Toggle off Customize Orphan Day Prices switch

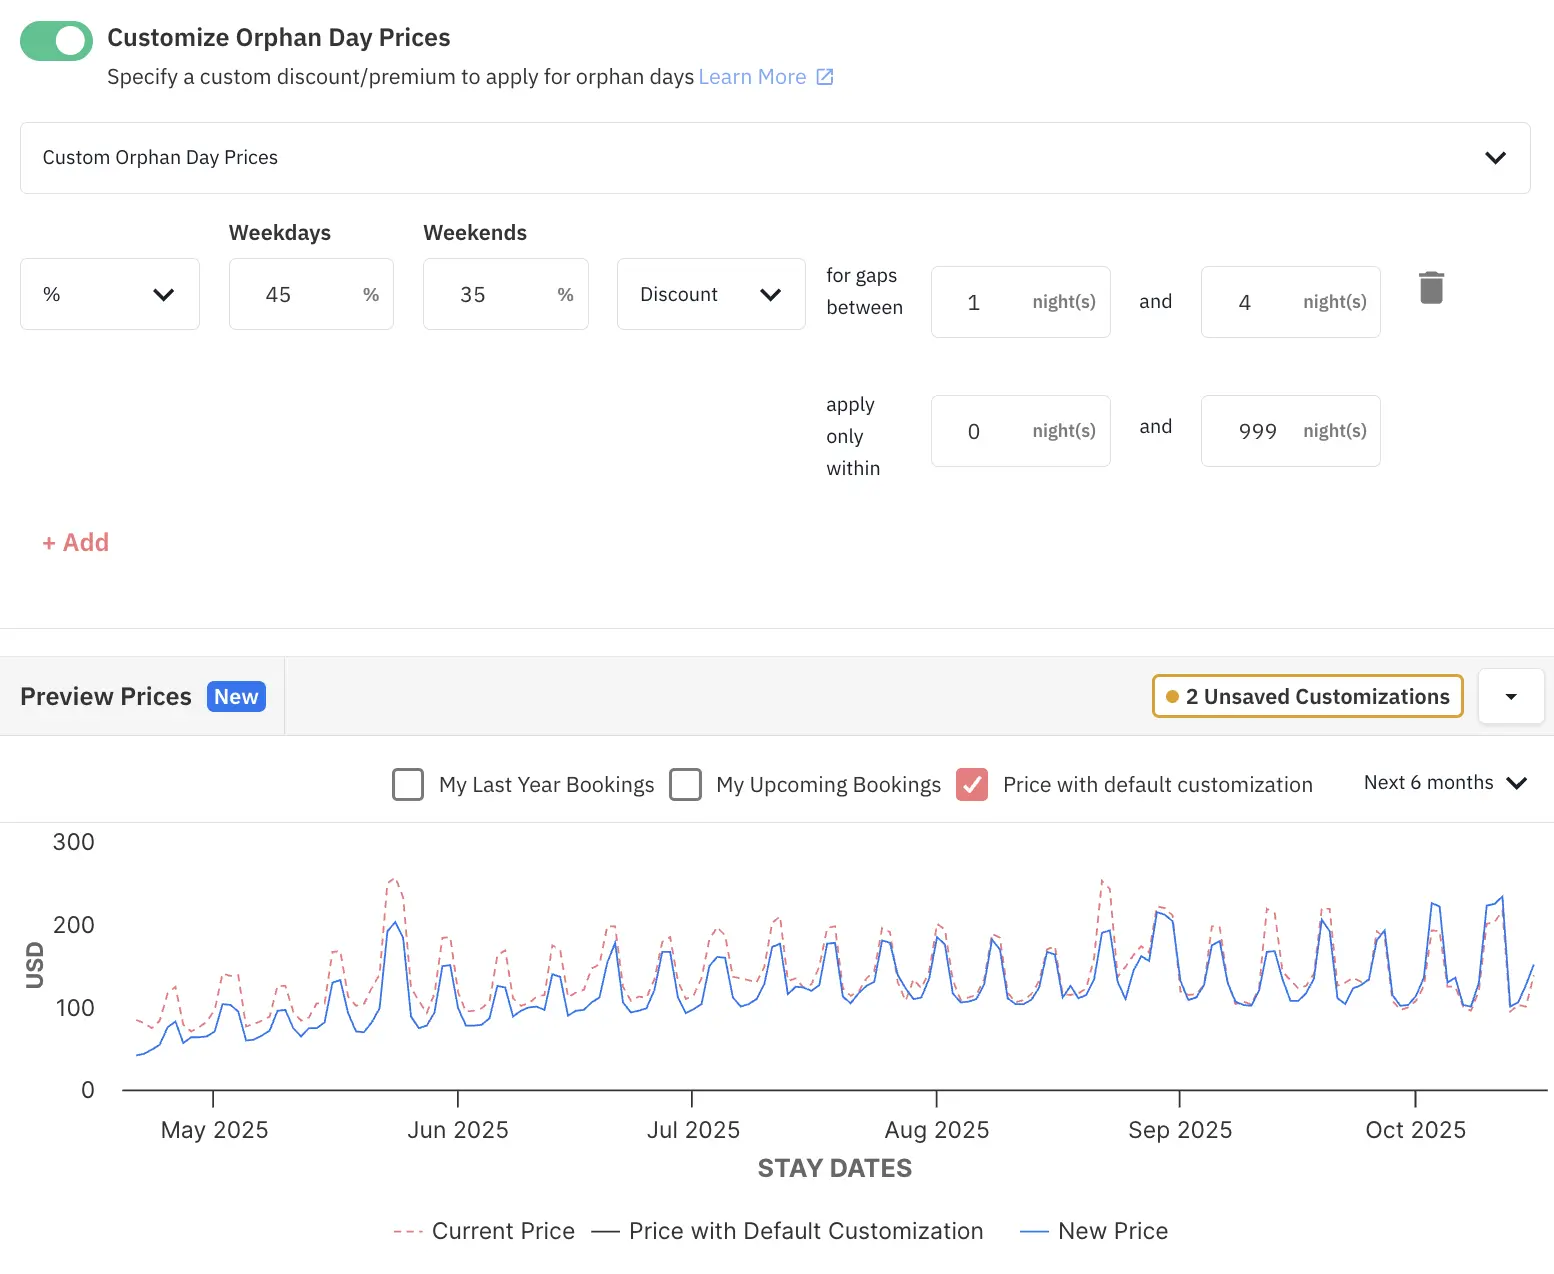tap(56, 41)
